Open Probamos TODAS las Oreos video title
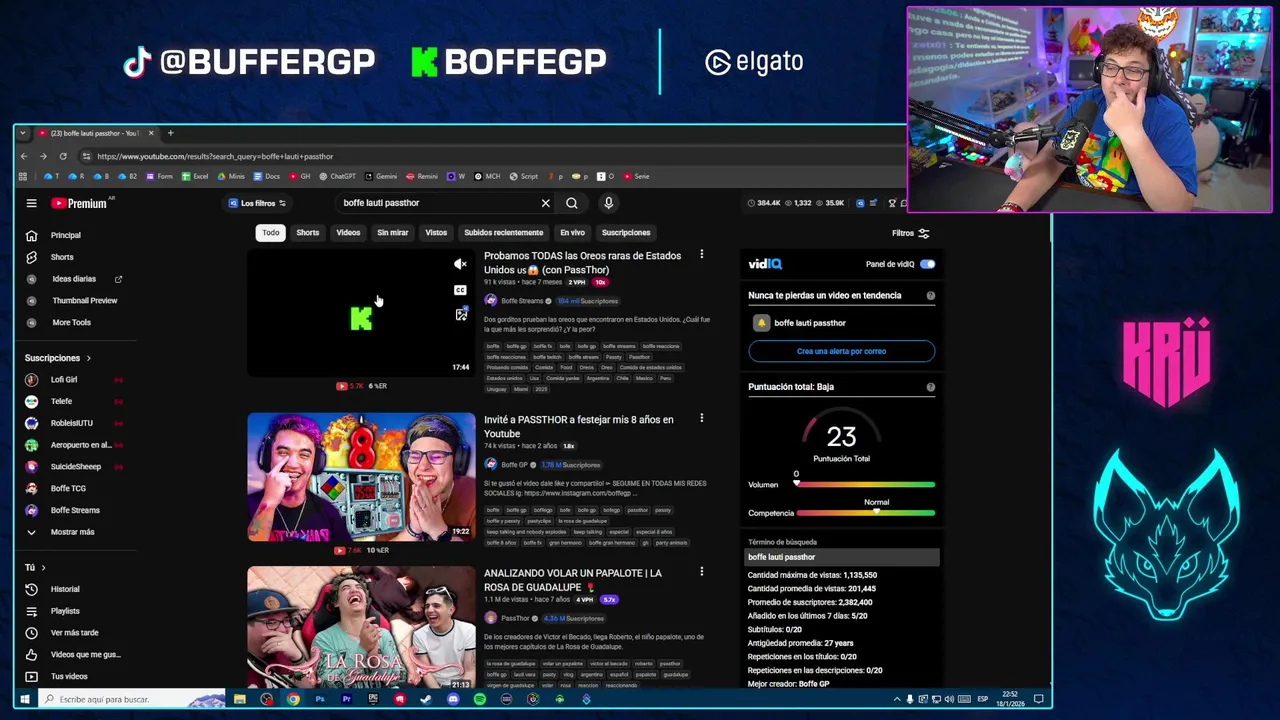 [x=582, y=263]
